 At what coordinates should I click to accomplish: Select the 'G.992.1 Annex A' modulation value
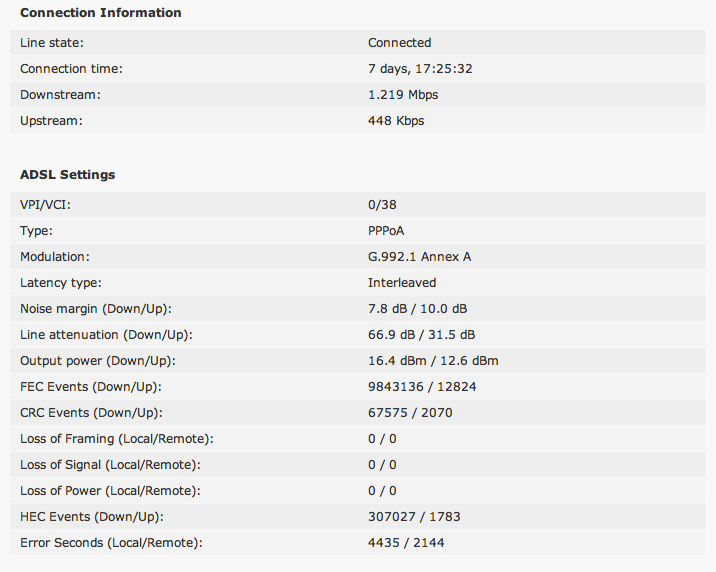[419, 257]
